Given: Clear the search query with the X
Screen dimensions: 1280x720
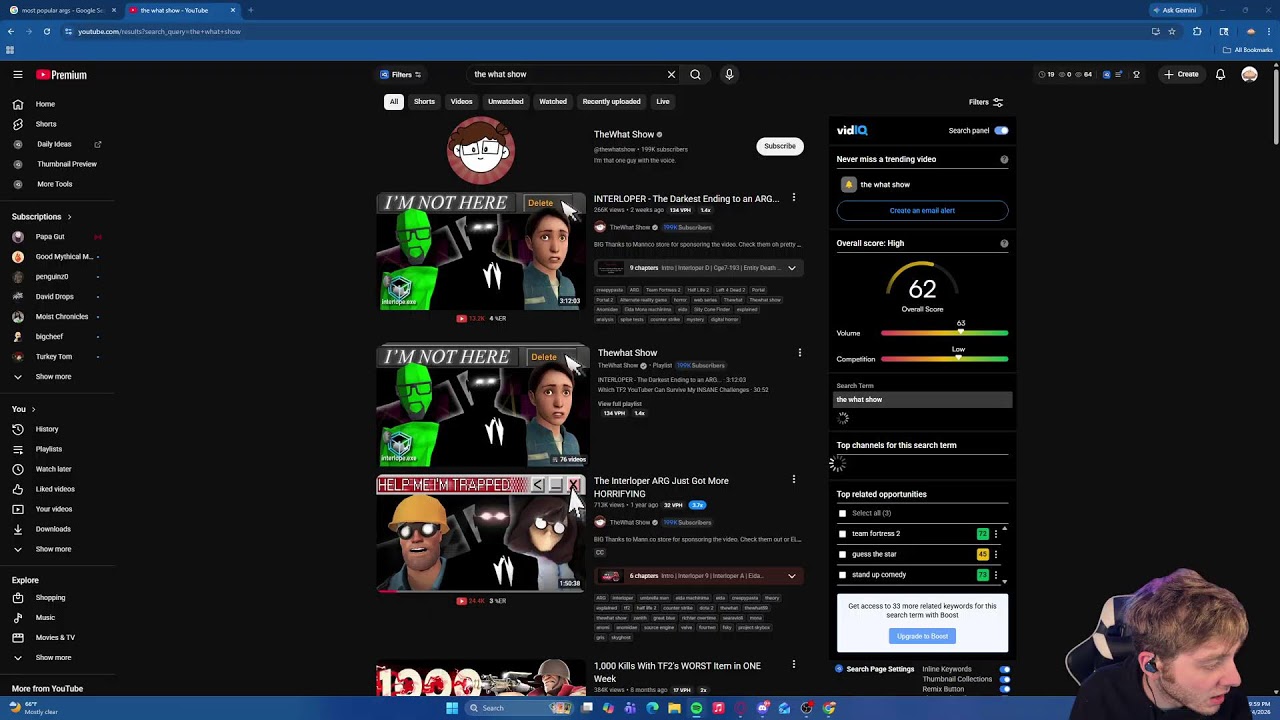Looking at the screenshot, I should (671, 74).
